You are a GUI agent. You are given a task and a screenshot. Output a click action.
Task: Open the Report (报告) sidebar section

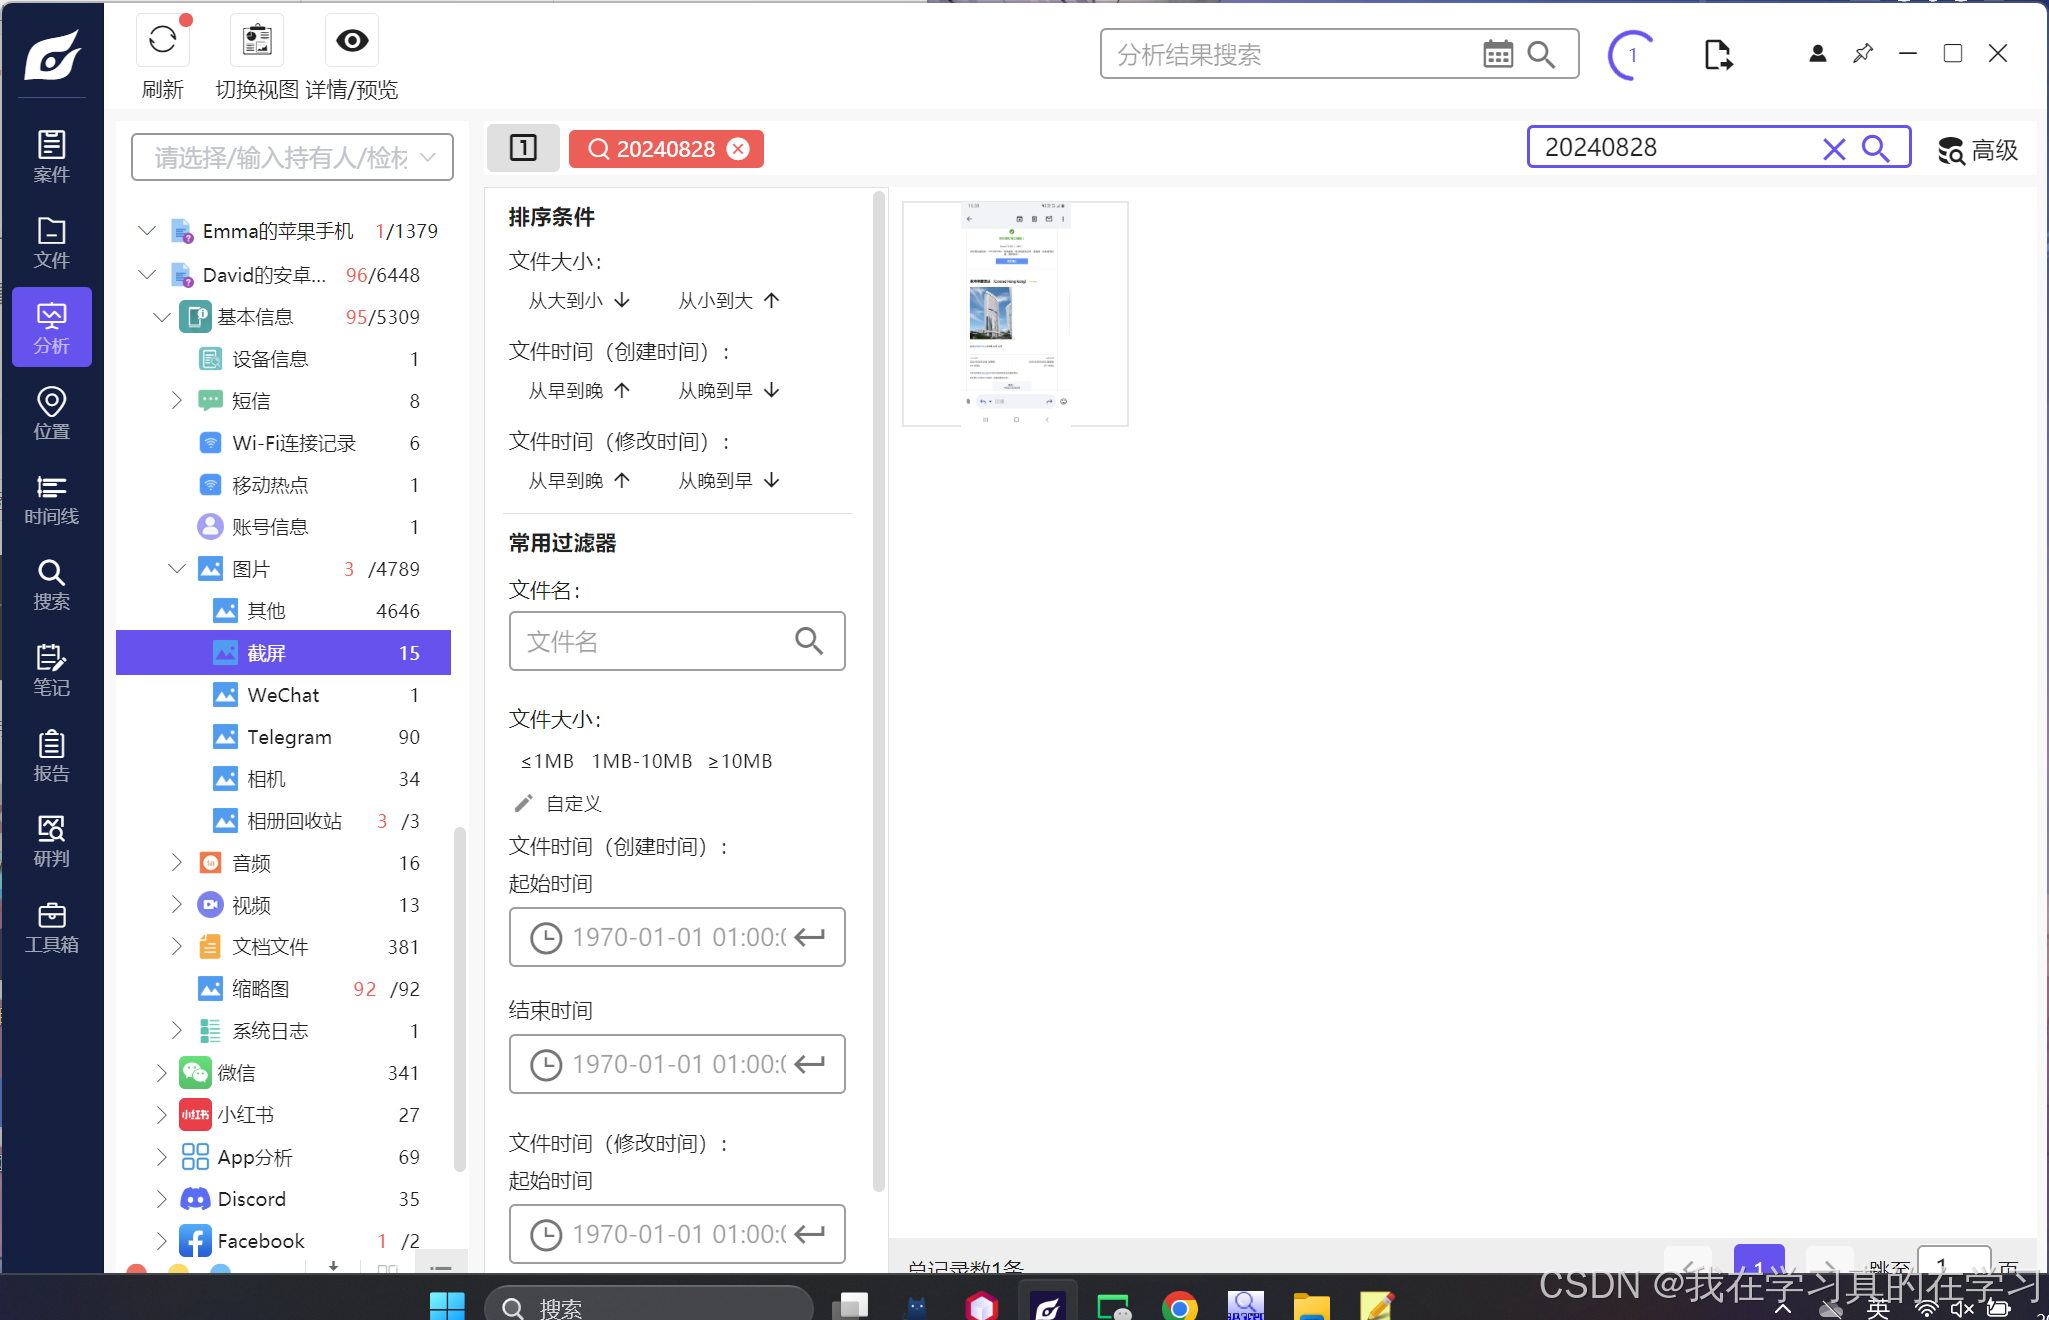tap(52, 756)
